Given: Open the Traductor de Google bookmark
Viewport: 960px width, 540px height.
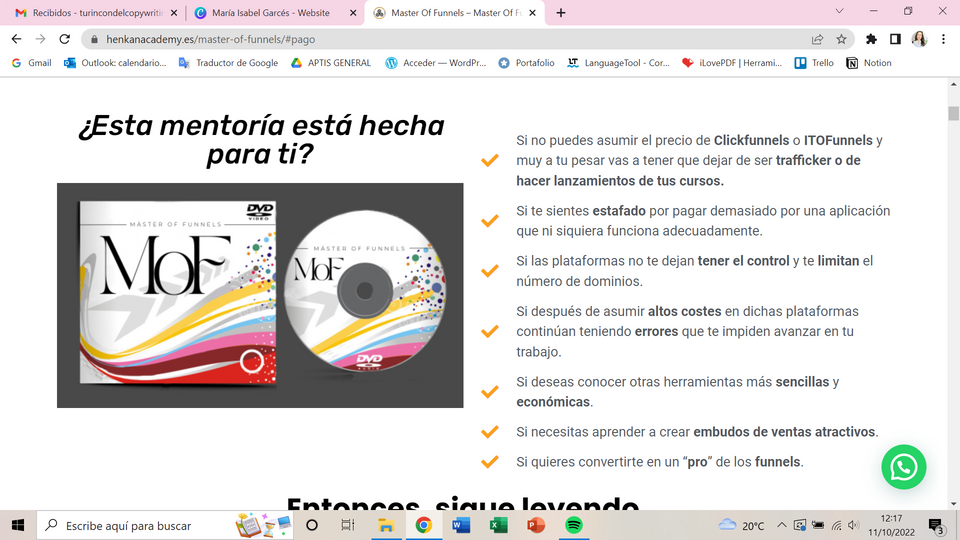Looking at the screenshot, I should click(228, 63).
